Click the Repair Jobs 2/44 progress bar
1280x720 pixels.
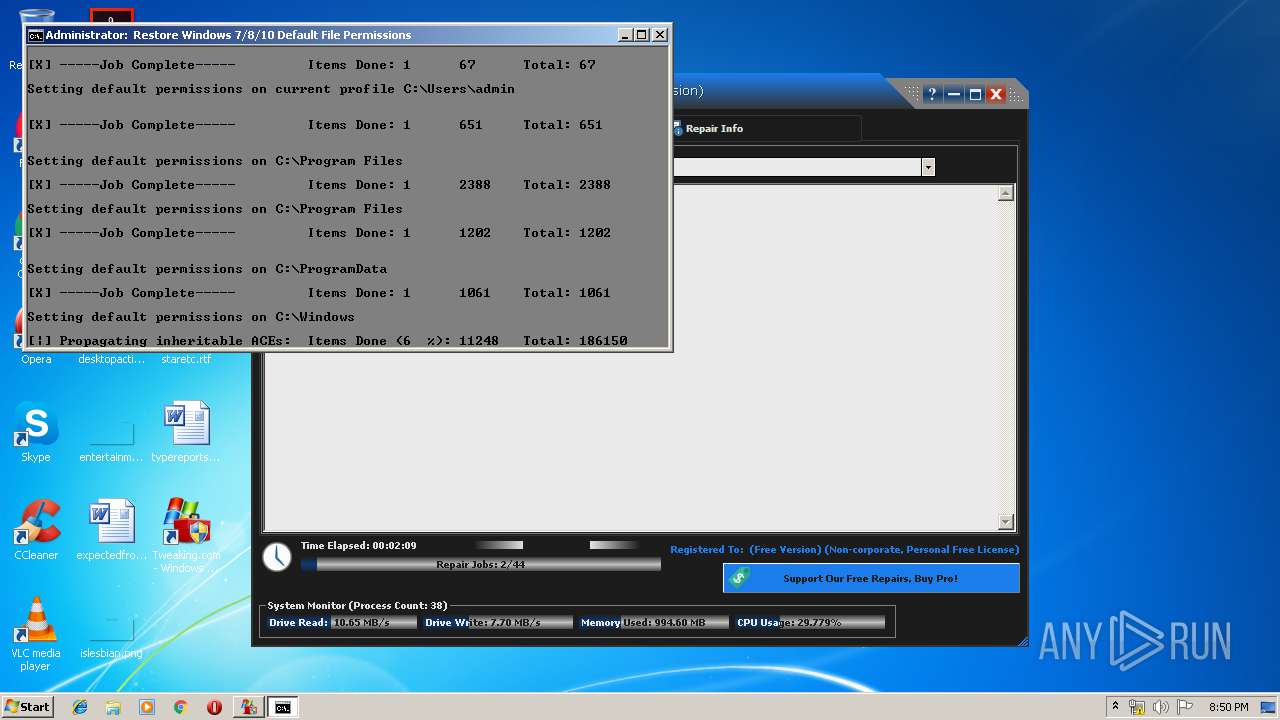[x=481, y=565]
